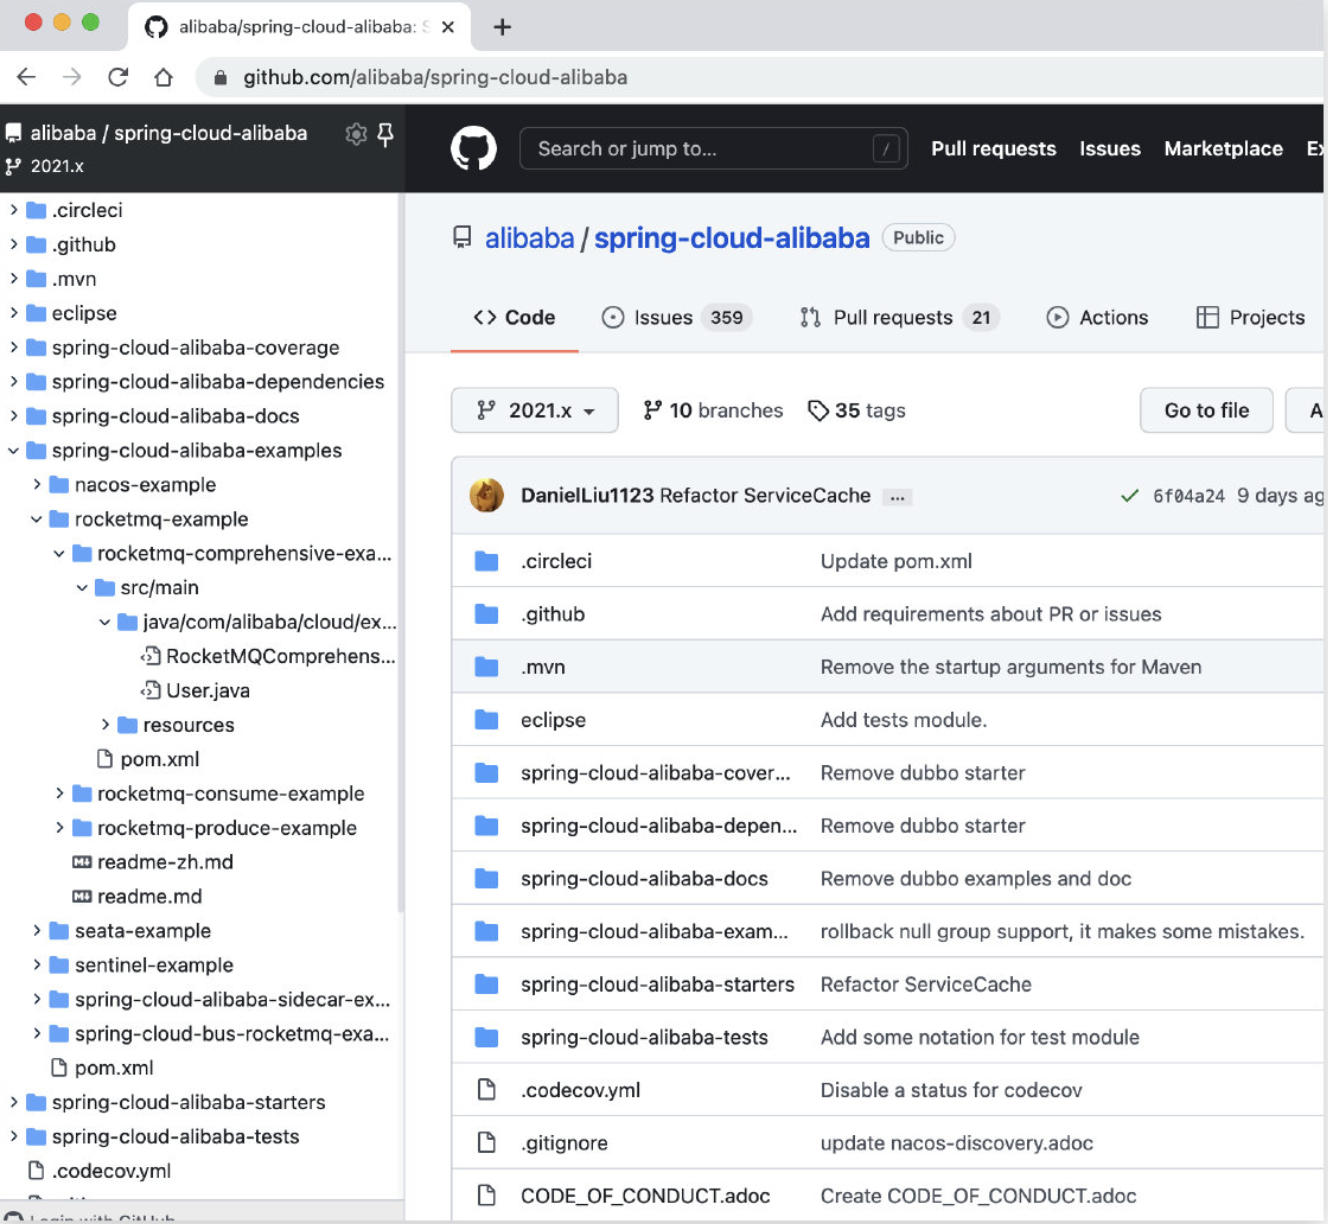Click the .circleci folder icon in file list

(x=487, y=561)
